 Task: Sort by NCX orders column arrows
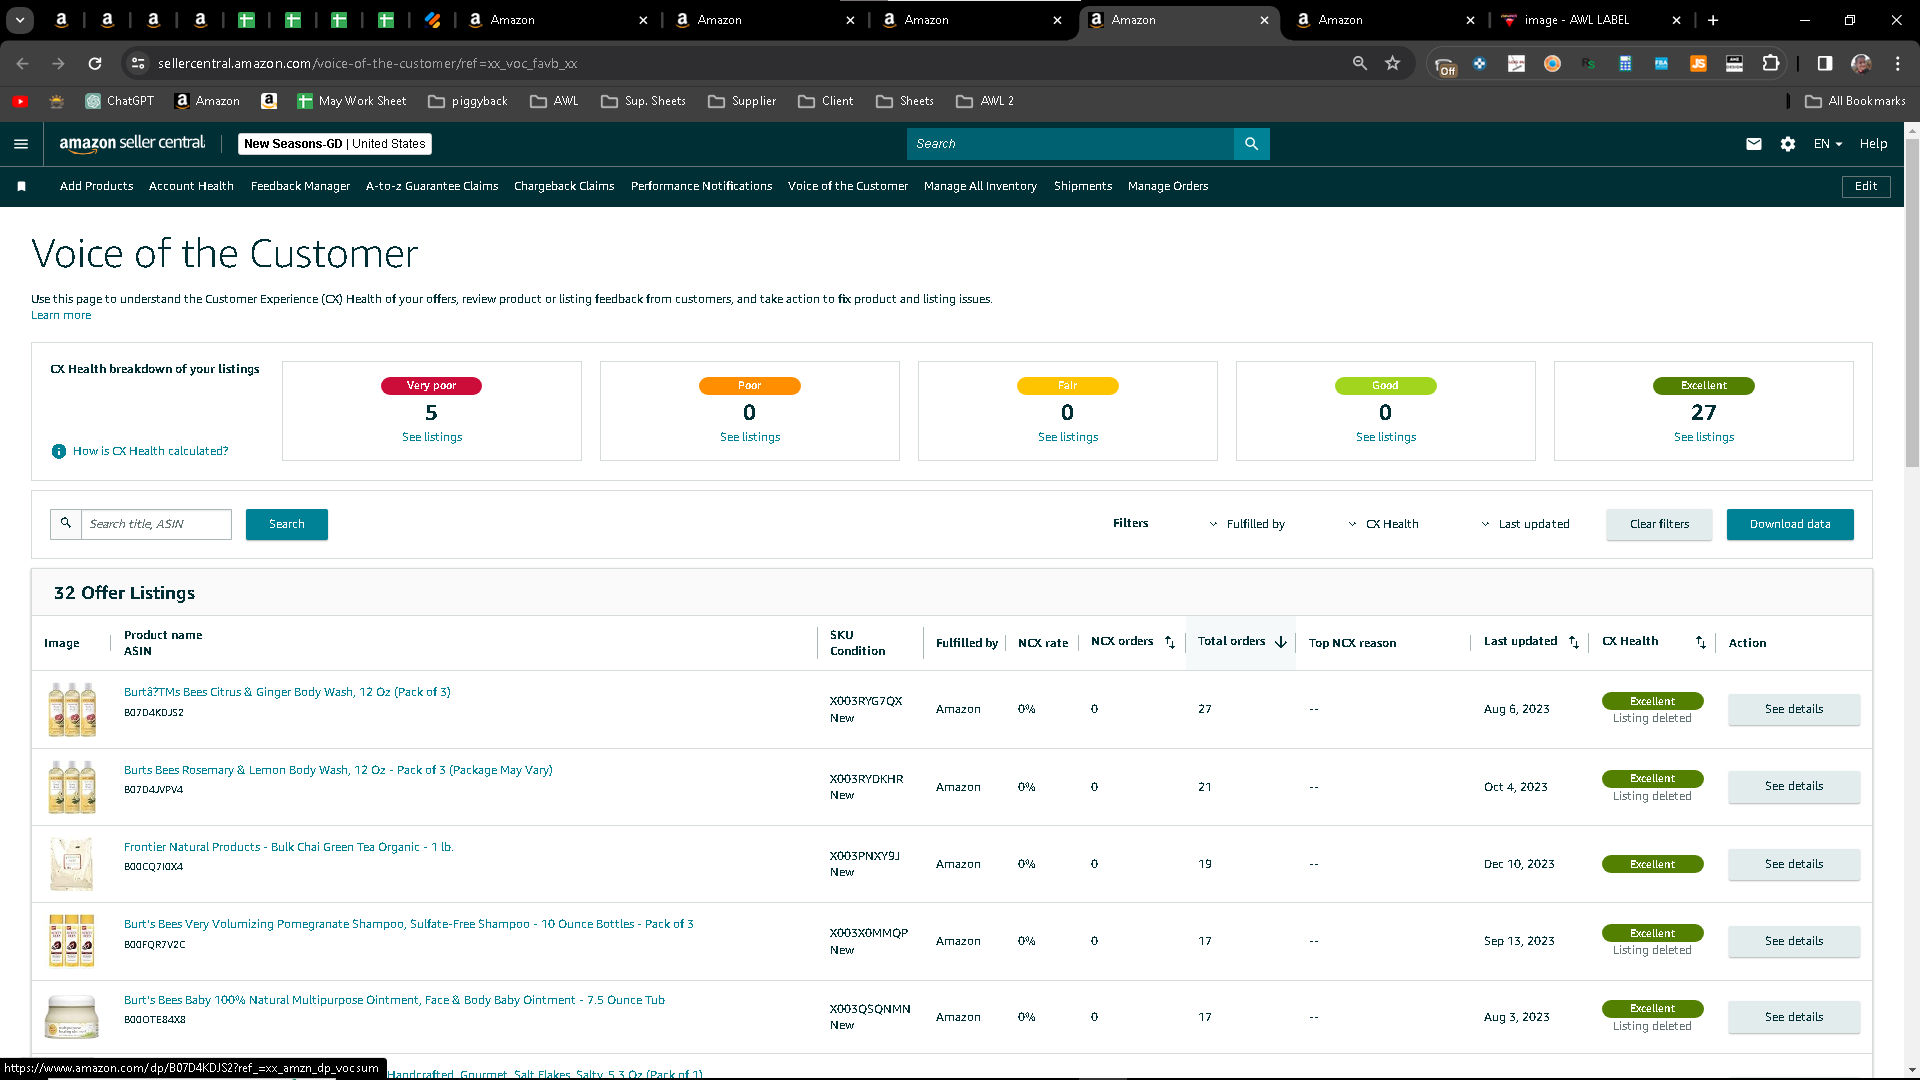[x=1170, y=642]
